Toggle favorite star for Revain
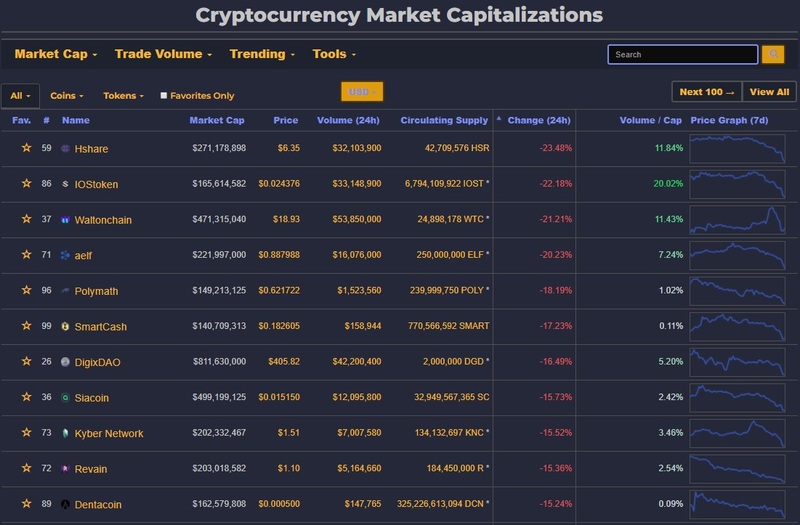The width and height of the screenshot is (800, 525). (x=26, y=468)
